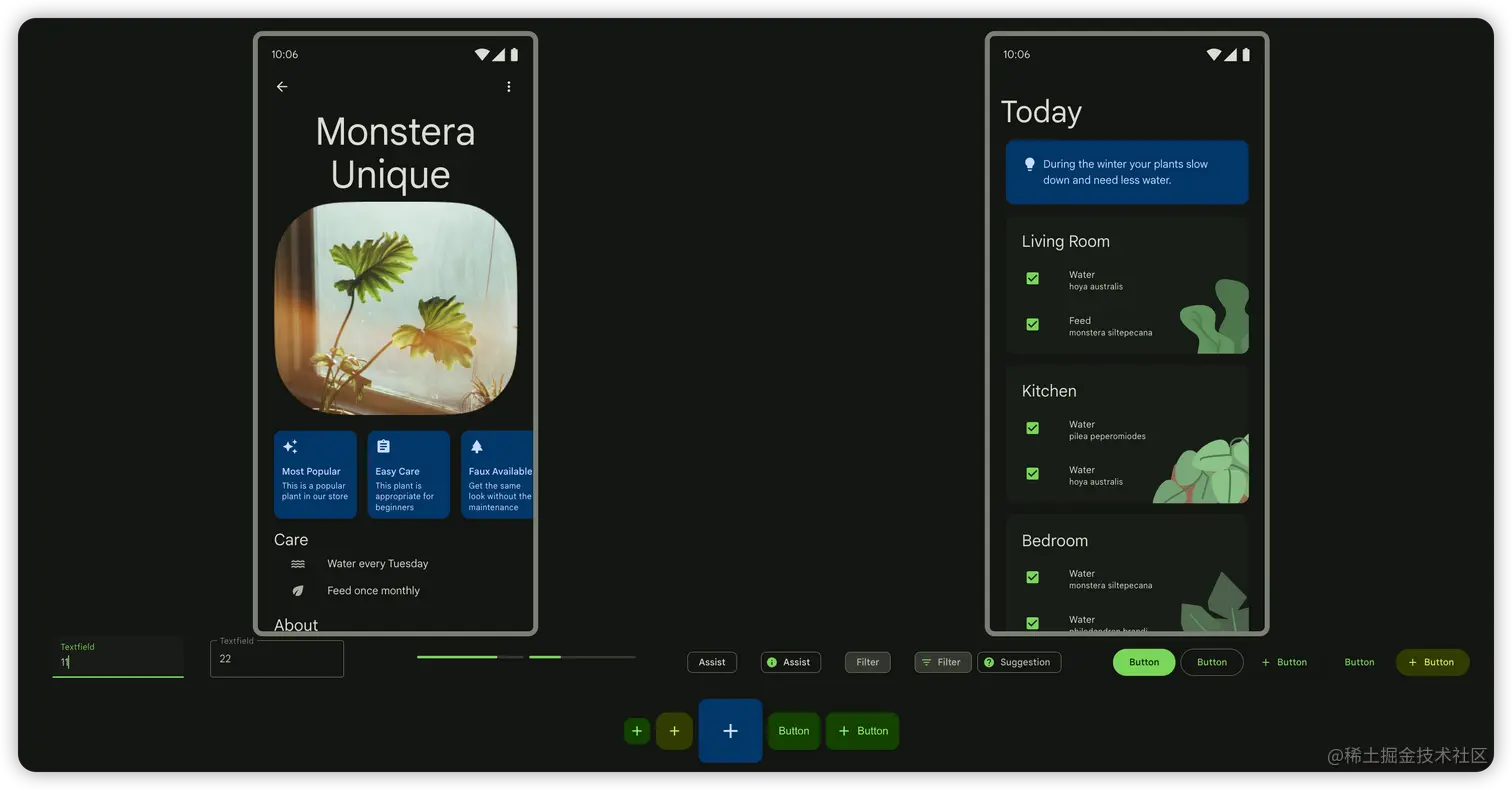Click the filter lines icon in the Filter chip
The height and width of the screenshot is (790, 1512).
pyautogui.click(x=927, y=662)
